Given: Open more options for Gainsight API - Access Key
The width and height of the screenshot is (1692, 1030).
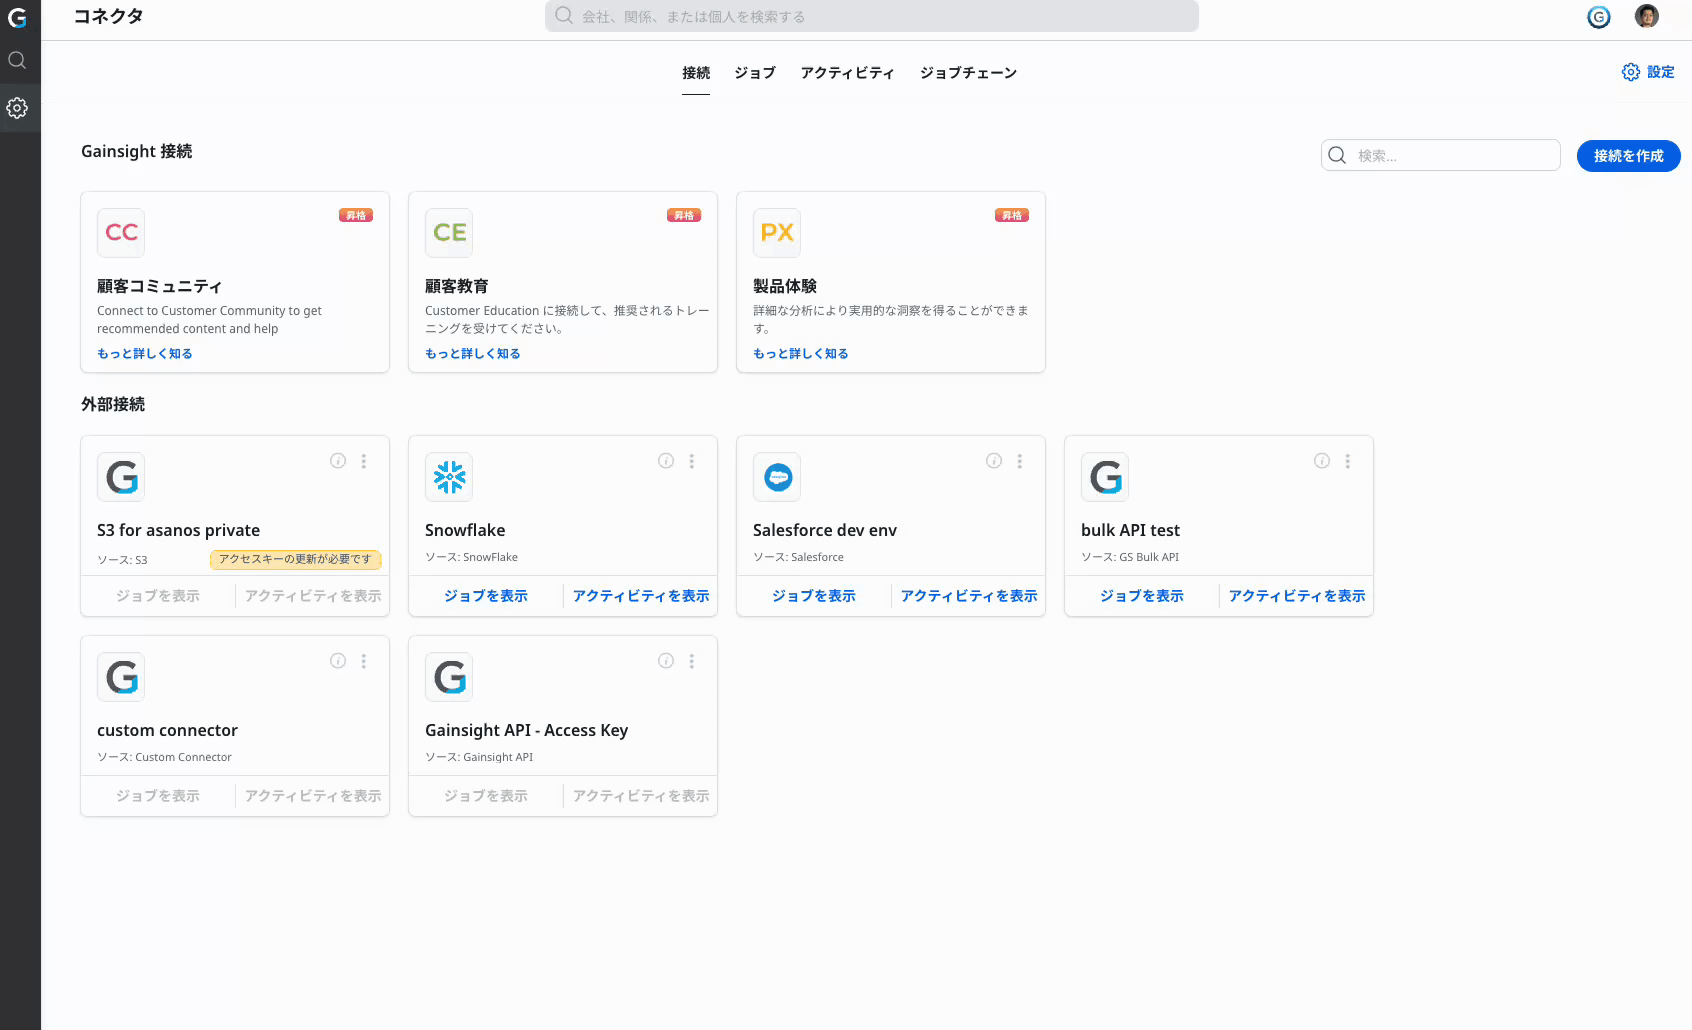Looking at the screenshot, I should (x=692, y=661).
